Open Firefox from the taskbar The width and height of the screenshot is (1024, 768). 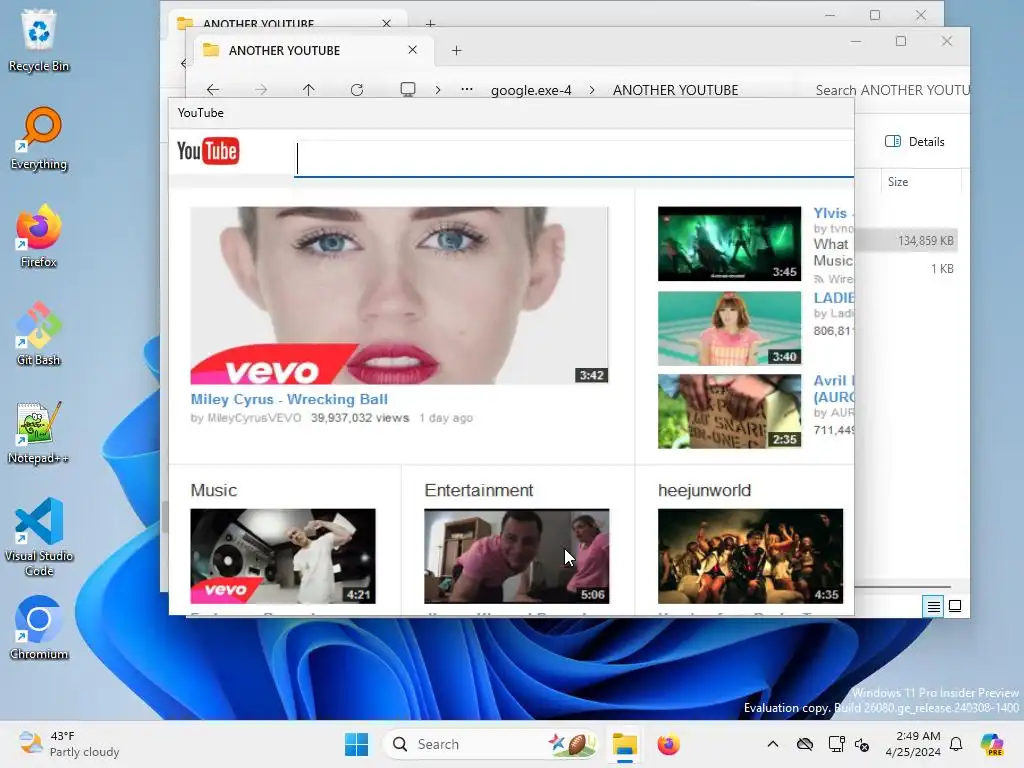pyautogui.click(x=668, y=744)
